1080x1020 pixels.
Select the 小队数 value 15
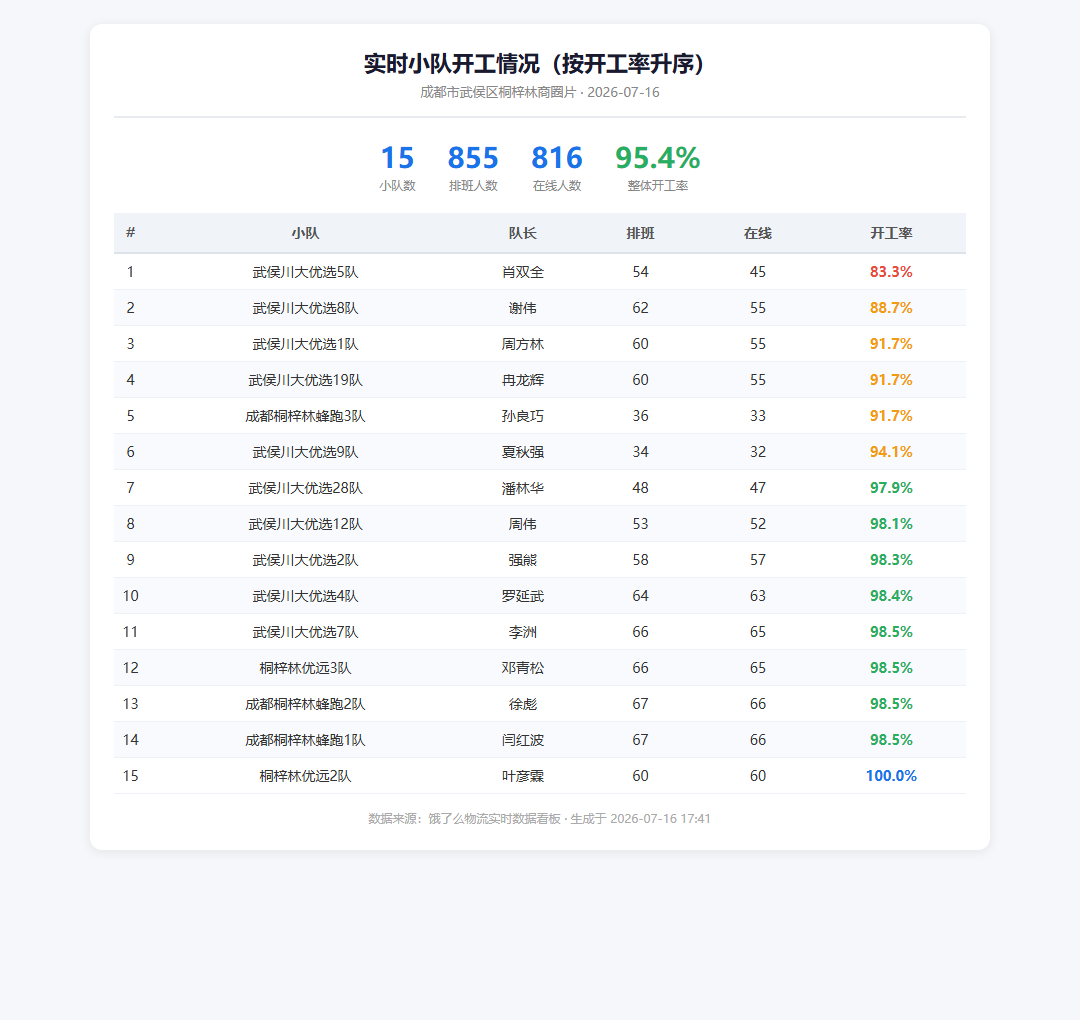click(397, 158)
